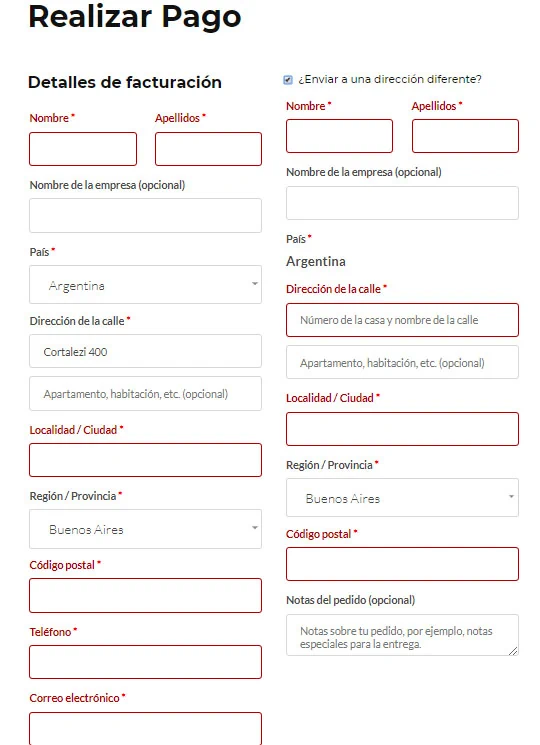Focus the billing Nombre de la empresa field
This screenshot has height=745, width=540.
[145, 216]
